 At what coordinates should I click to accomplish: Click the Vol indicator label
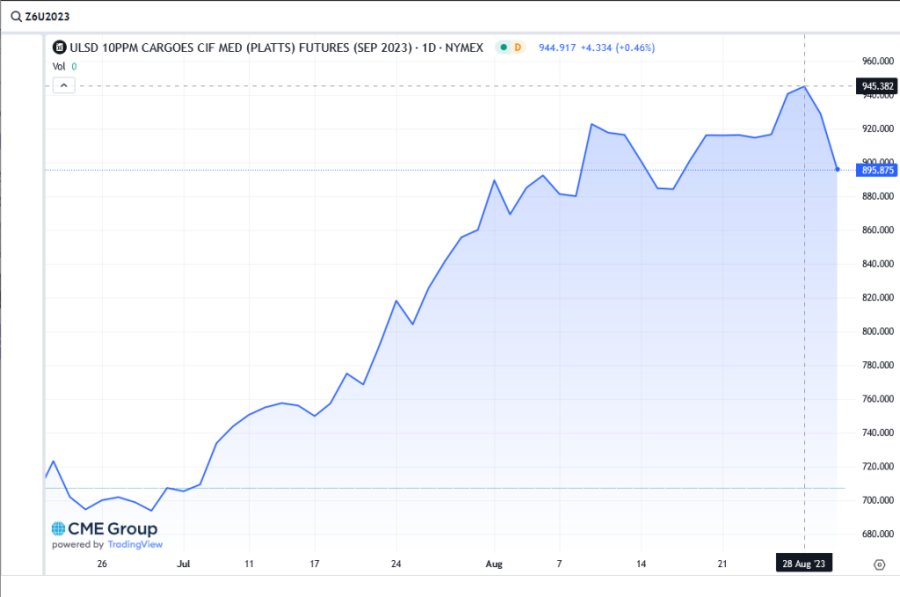point(58,66)
